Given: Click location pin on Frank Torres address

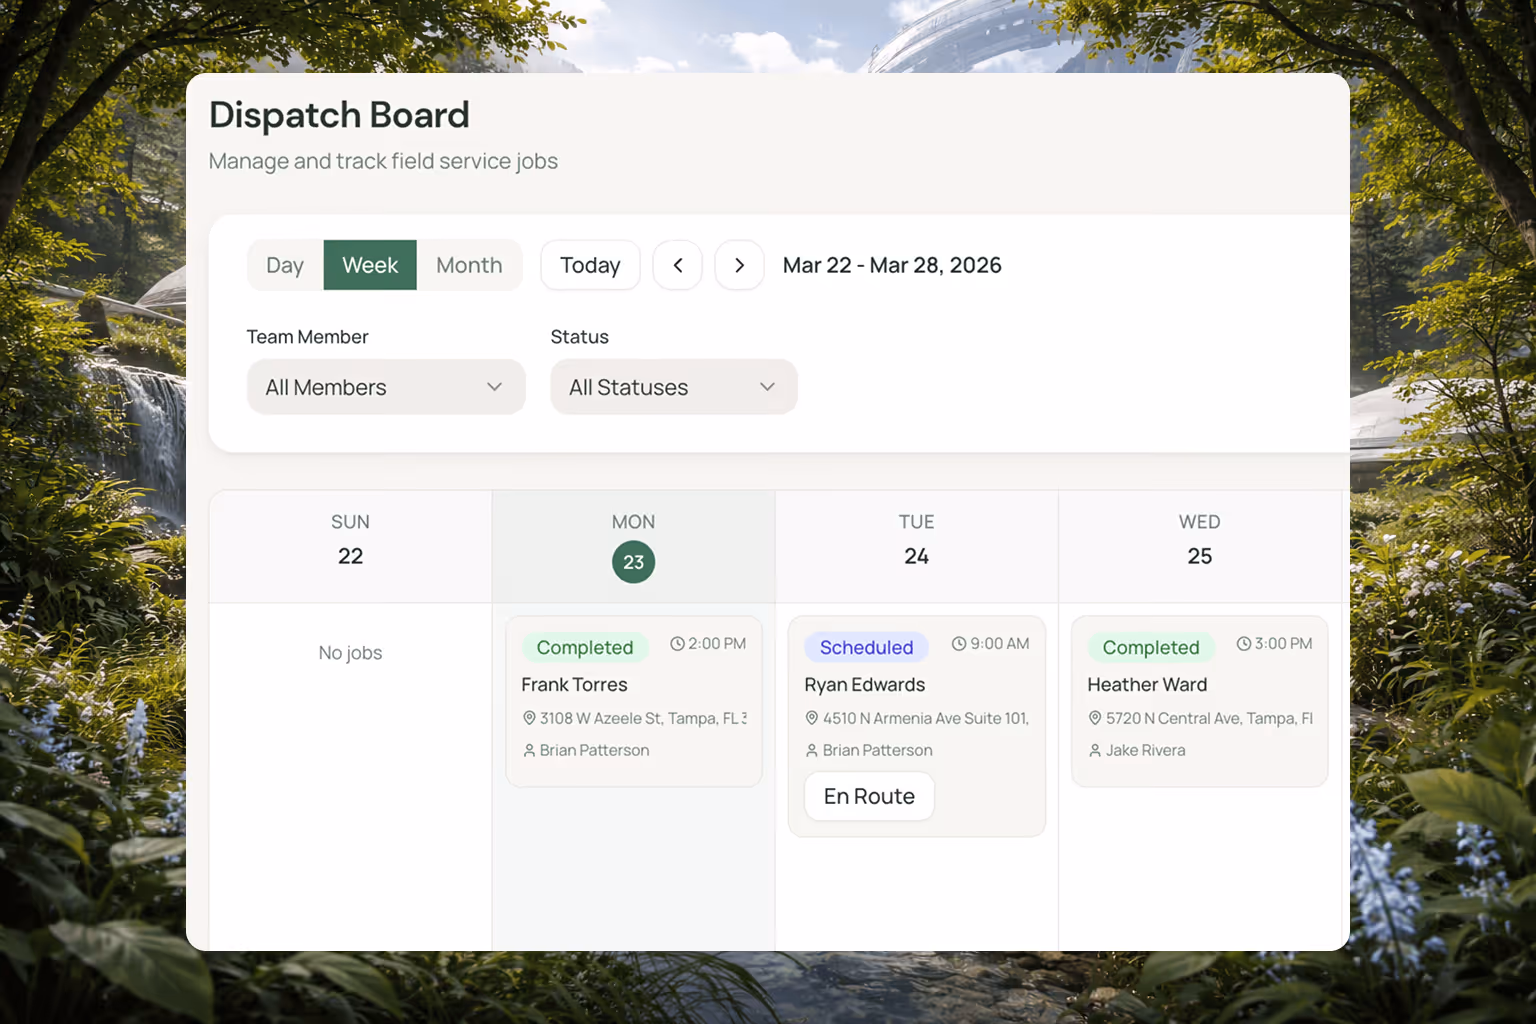Looking at the screenshot, I should tap(529, 718).
